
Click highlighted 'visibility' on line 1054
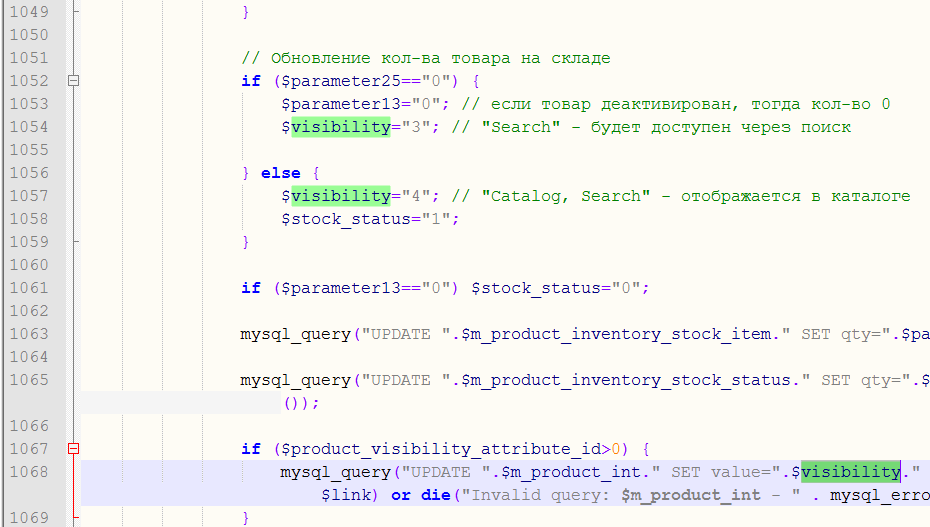tap(340, 127)
